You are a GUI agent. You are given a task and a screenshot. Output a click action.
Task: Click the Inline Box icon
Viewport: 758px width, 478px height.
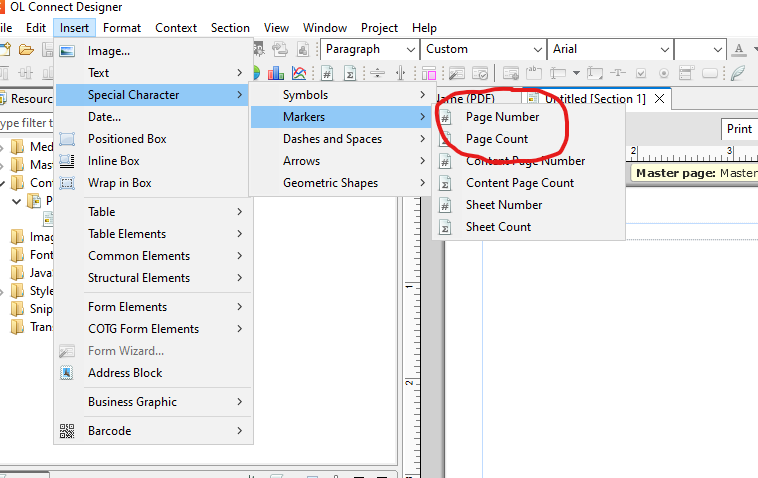point(68,161)
